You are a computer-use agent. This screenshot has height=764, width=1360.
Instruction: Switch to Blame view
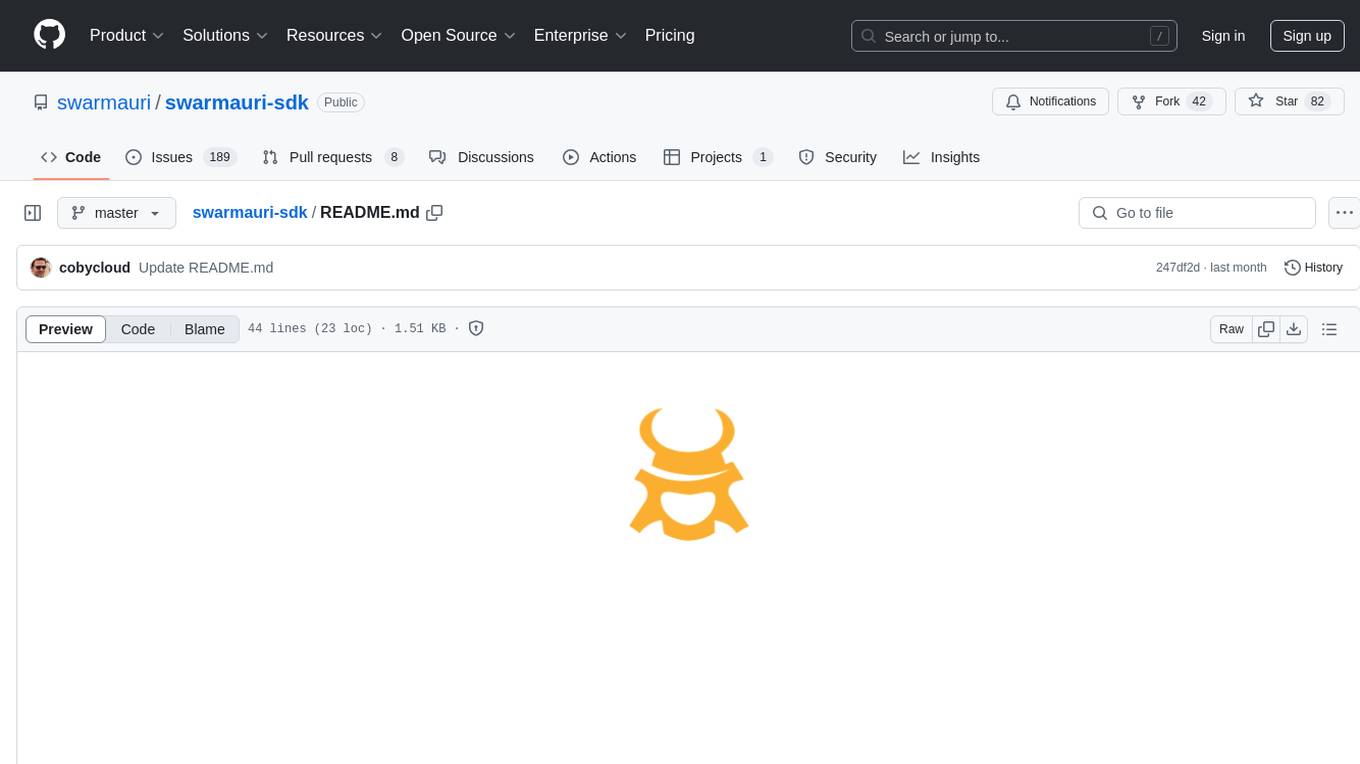tap(204, 329)
